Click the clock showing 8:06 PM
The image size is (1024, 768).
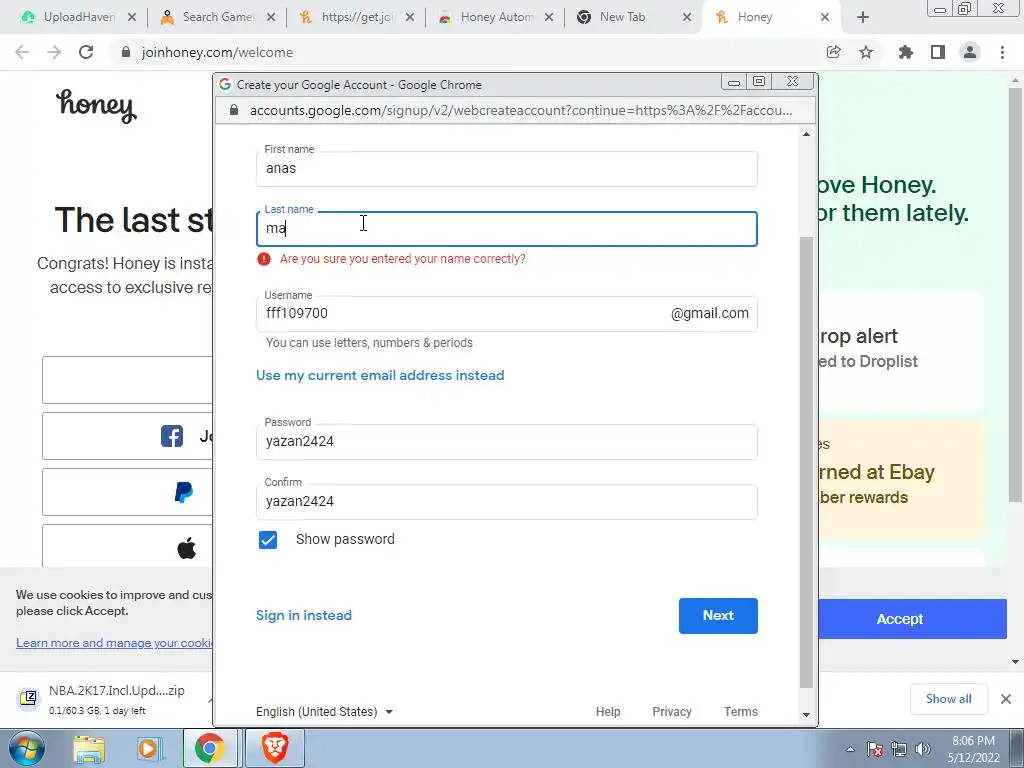pos(974,749)
